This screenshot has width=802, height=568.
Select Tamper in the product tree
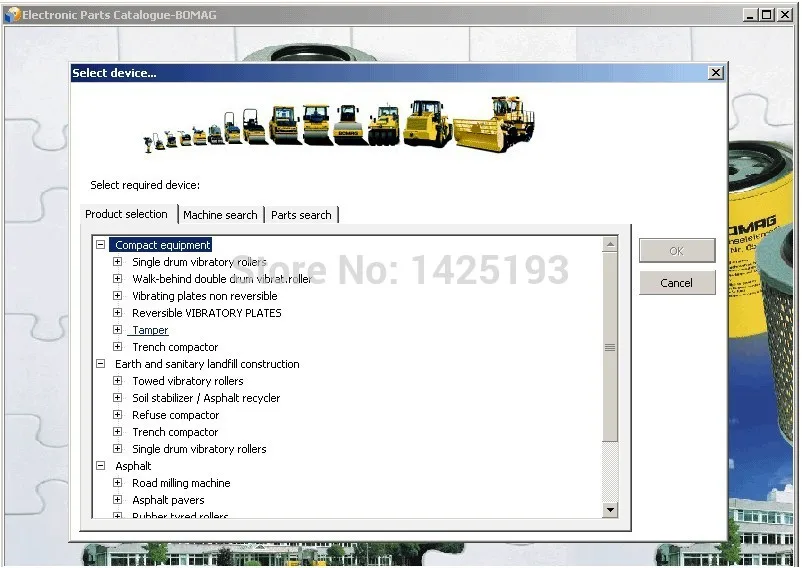pyautogui.click(x=150, y=330)
